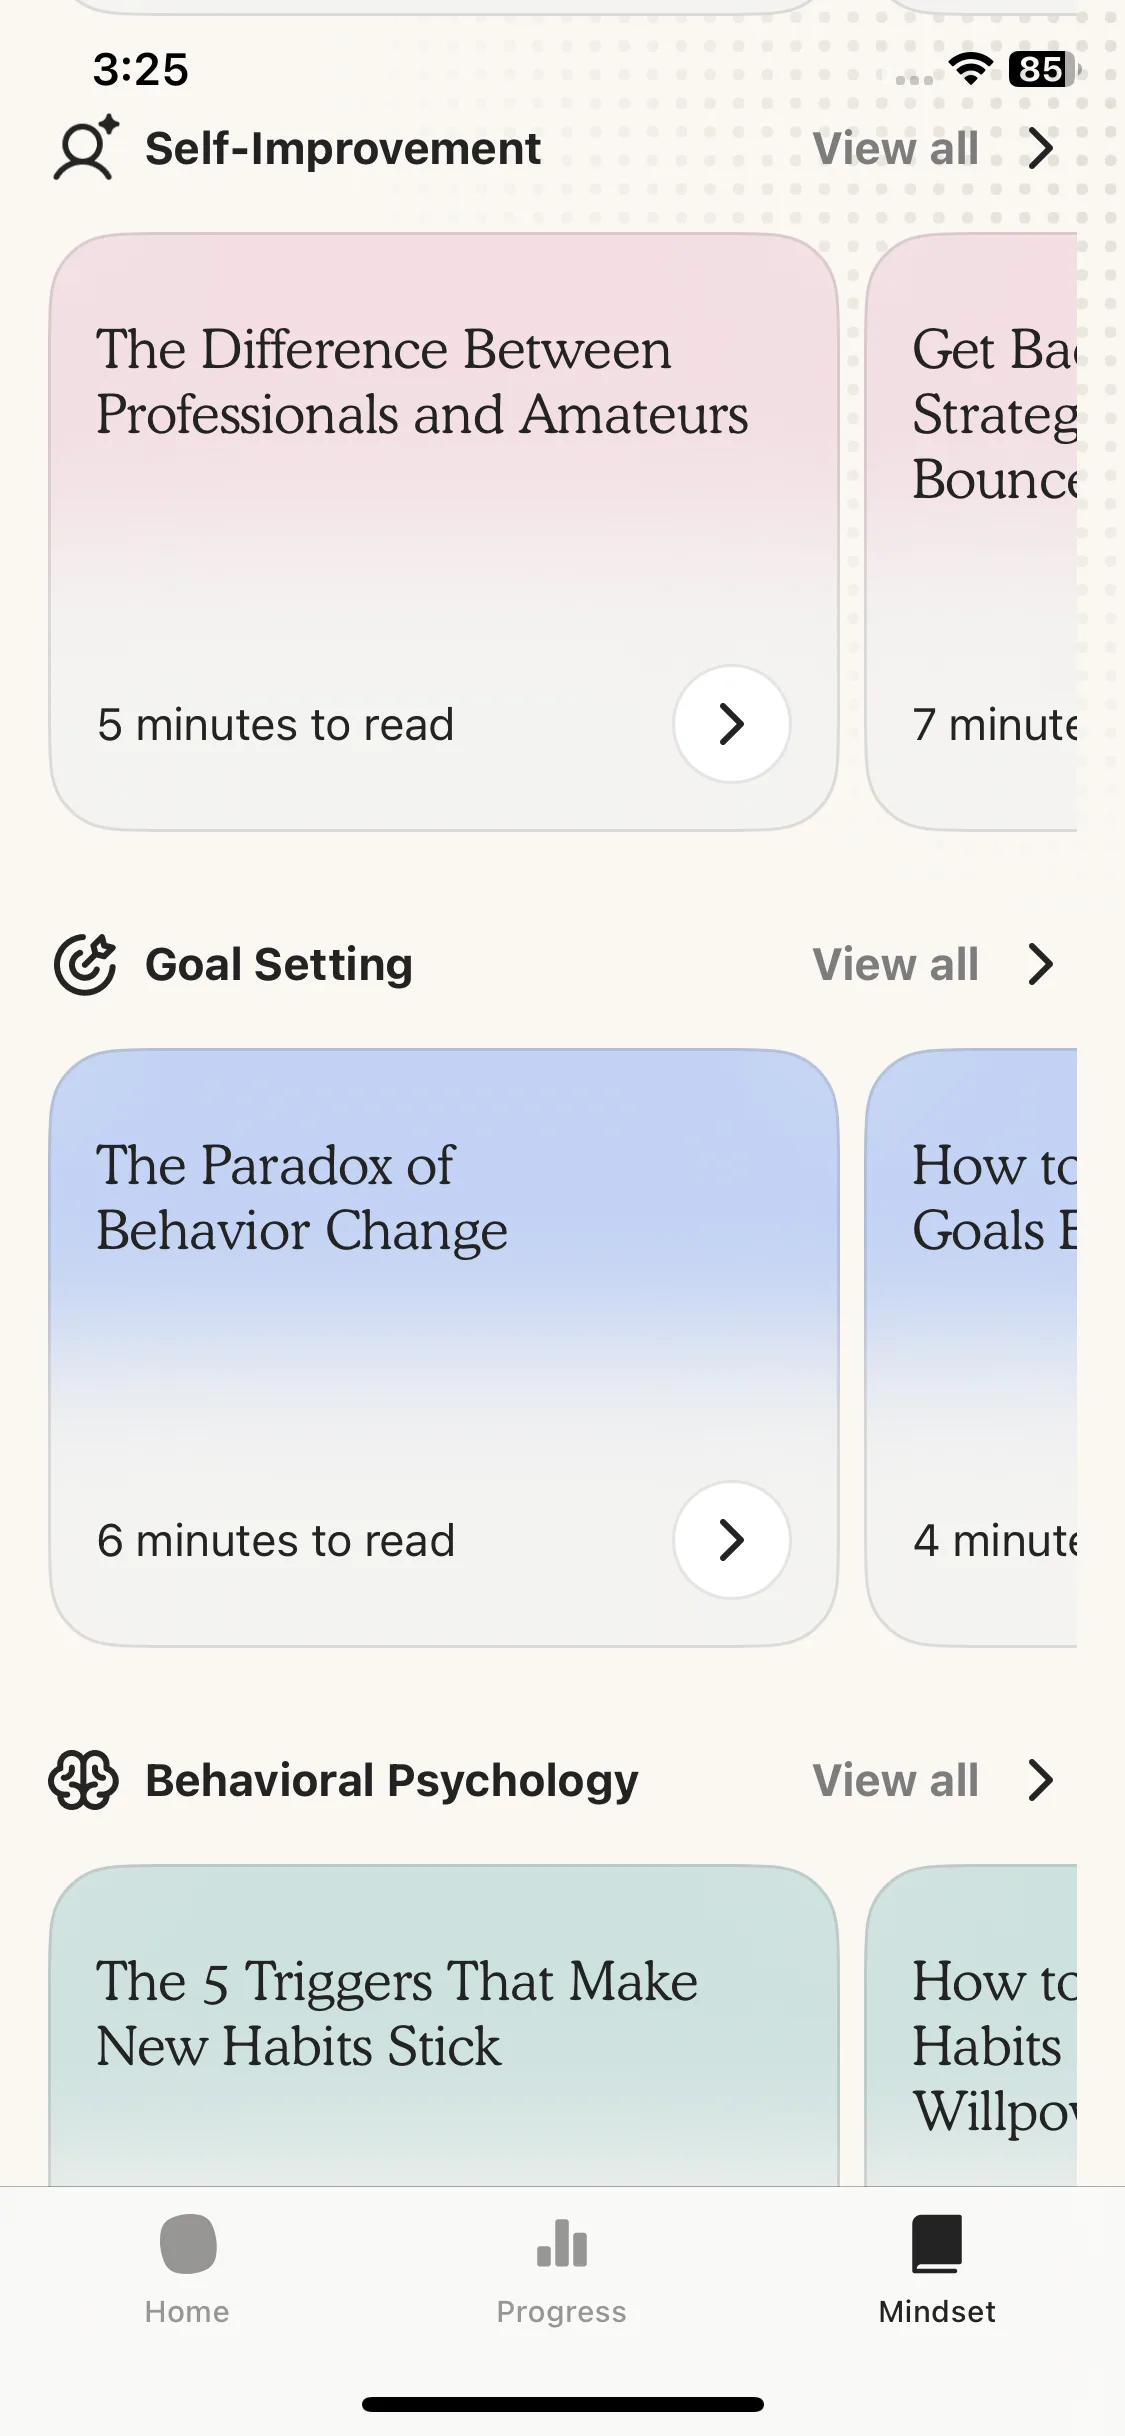Expand Self-Improvement section with chevron
The image size is (1125, 2436).
tap(1041, 149)
